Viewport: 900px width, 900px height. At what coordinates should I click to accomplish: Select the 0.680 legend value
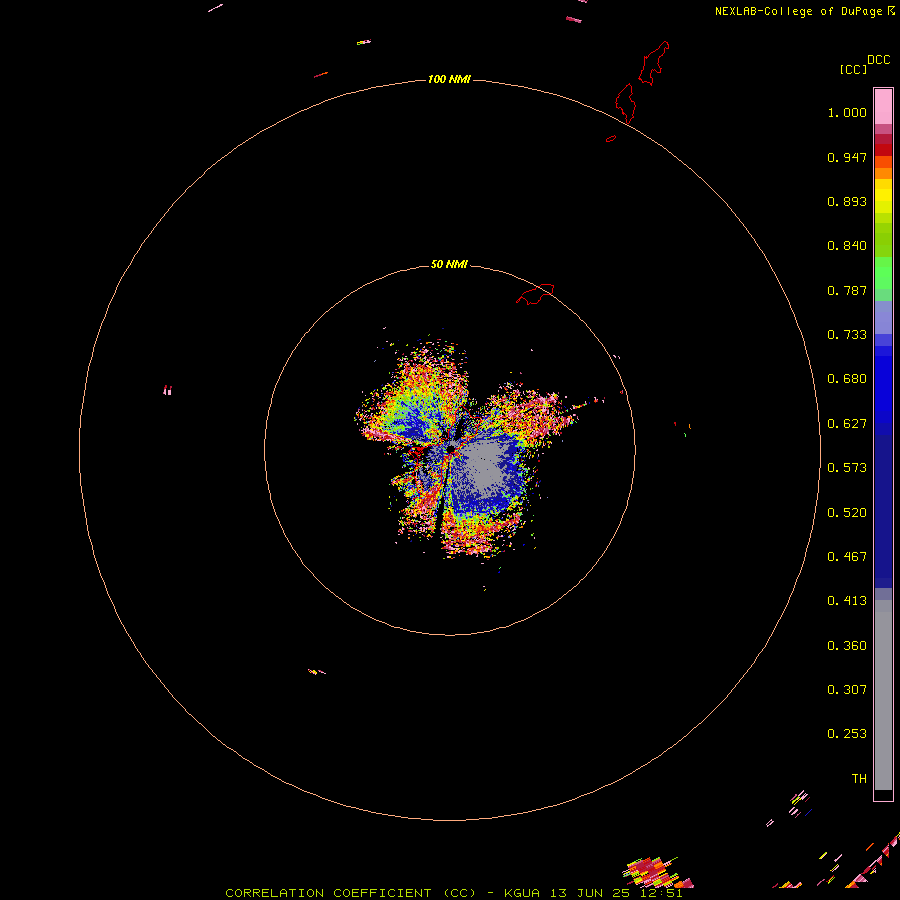coord(847,379)
